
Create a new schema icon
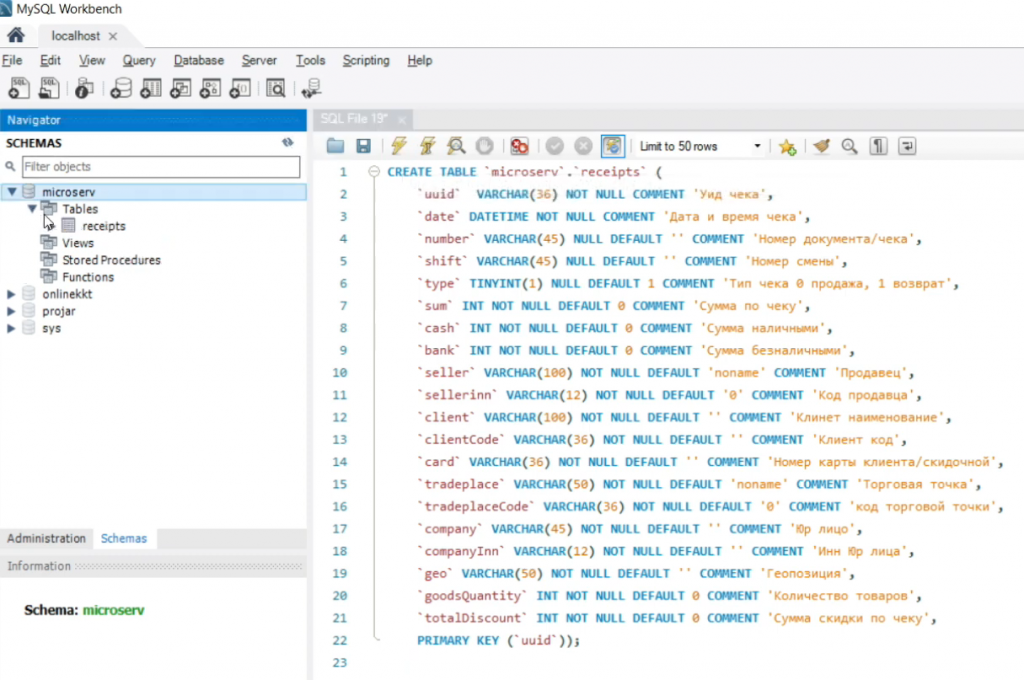pyautogui.click(x=120, y=88)
